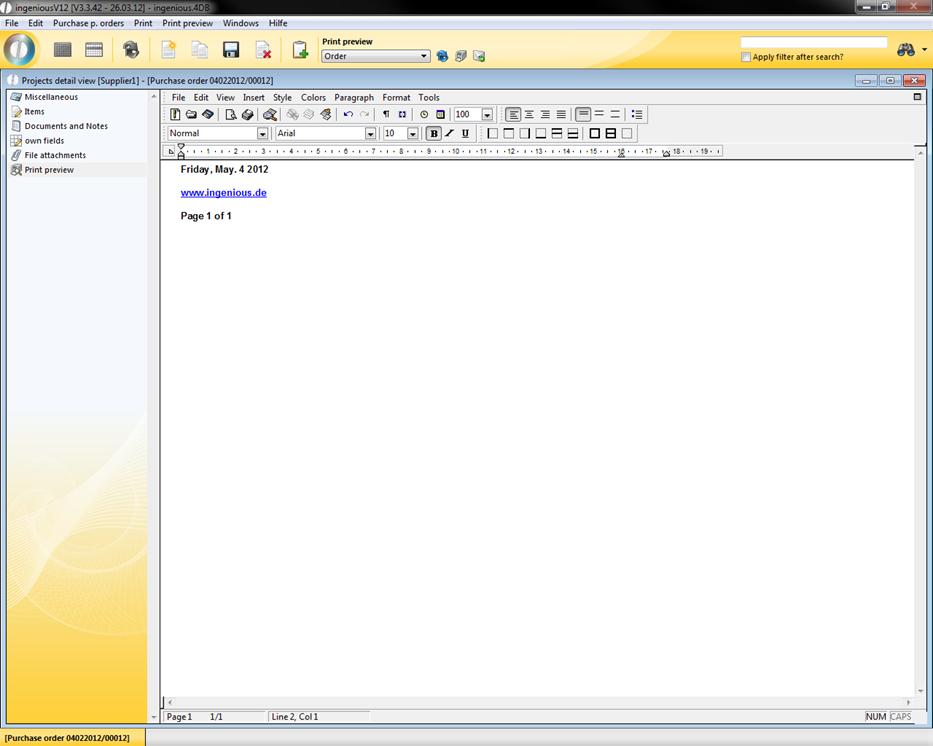Screen dimensions: 933x746
Task: Enable Apply filter after search checkbox
Action: coord(746,57)
